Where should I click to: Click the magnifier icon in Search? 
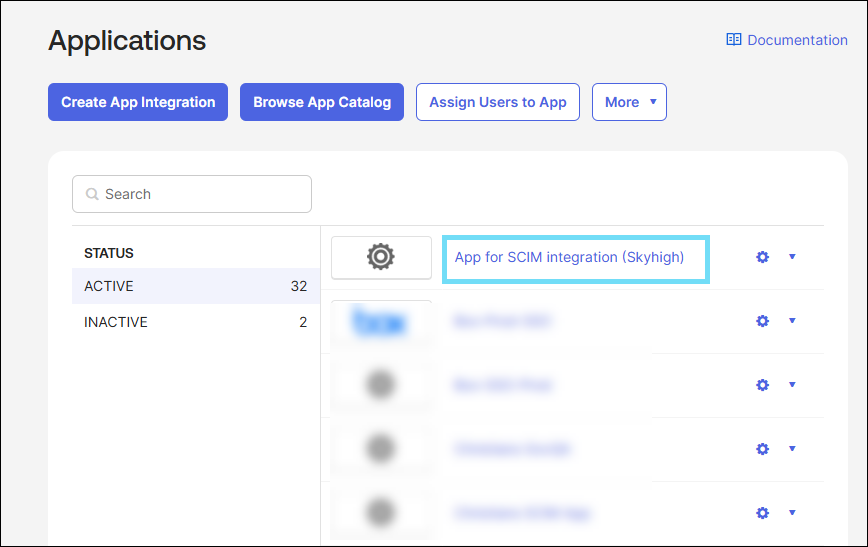click(x=92, y=194)
